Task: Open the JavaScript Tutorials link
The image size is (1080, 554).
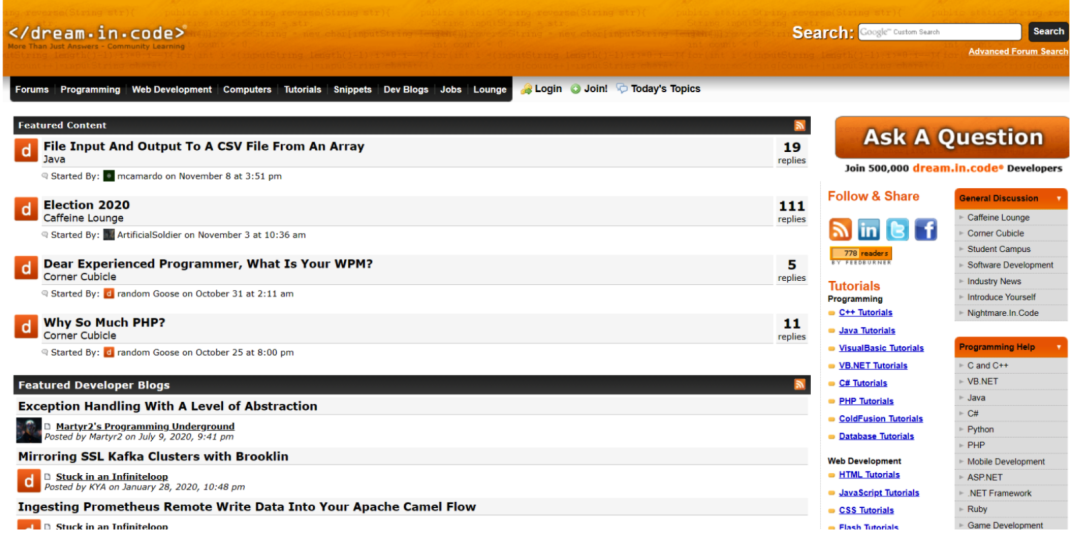Action: click(879, 493)
